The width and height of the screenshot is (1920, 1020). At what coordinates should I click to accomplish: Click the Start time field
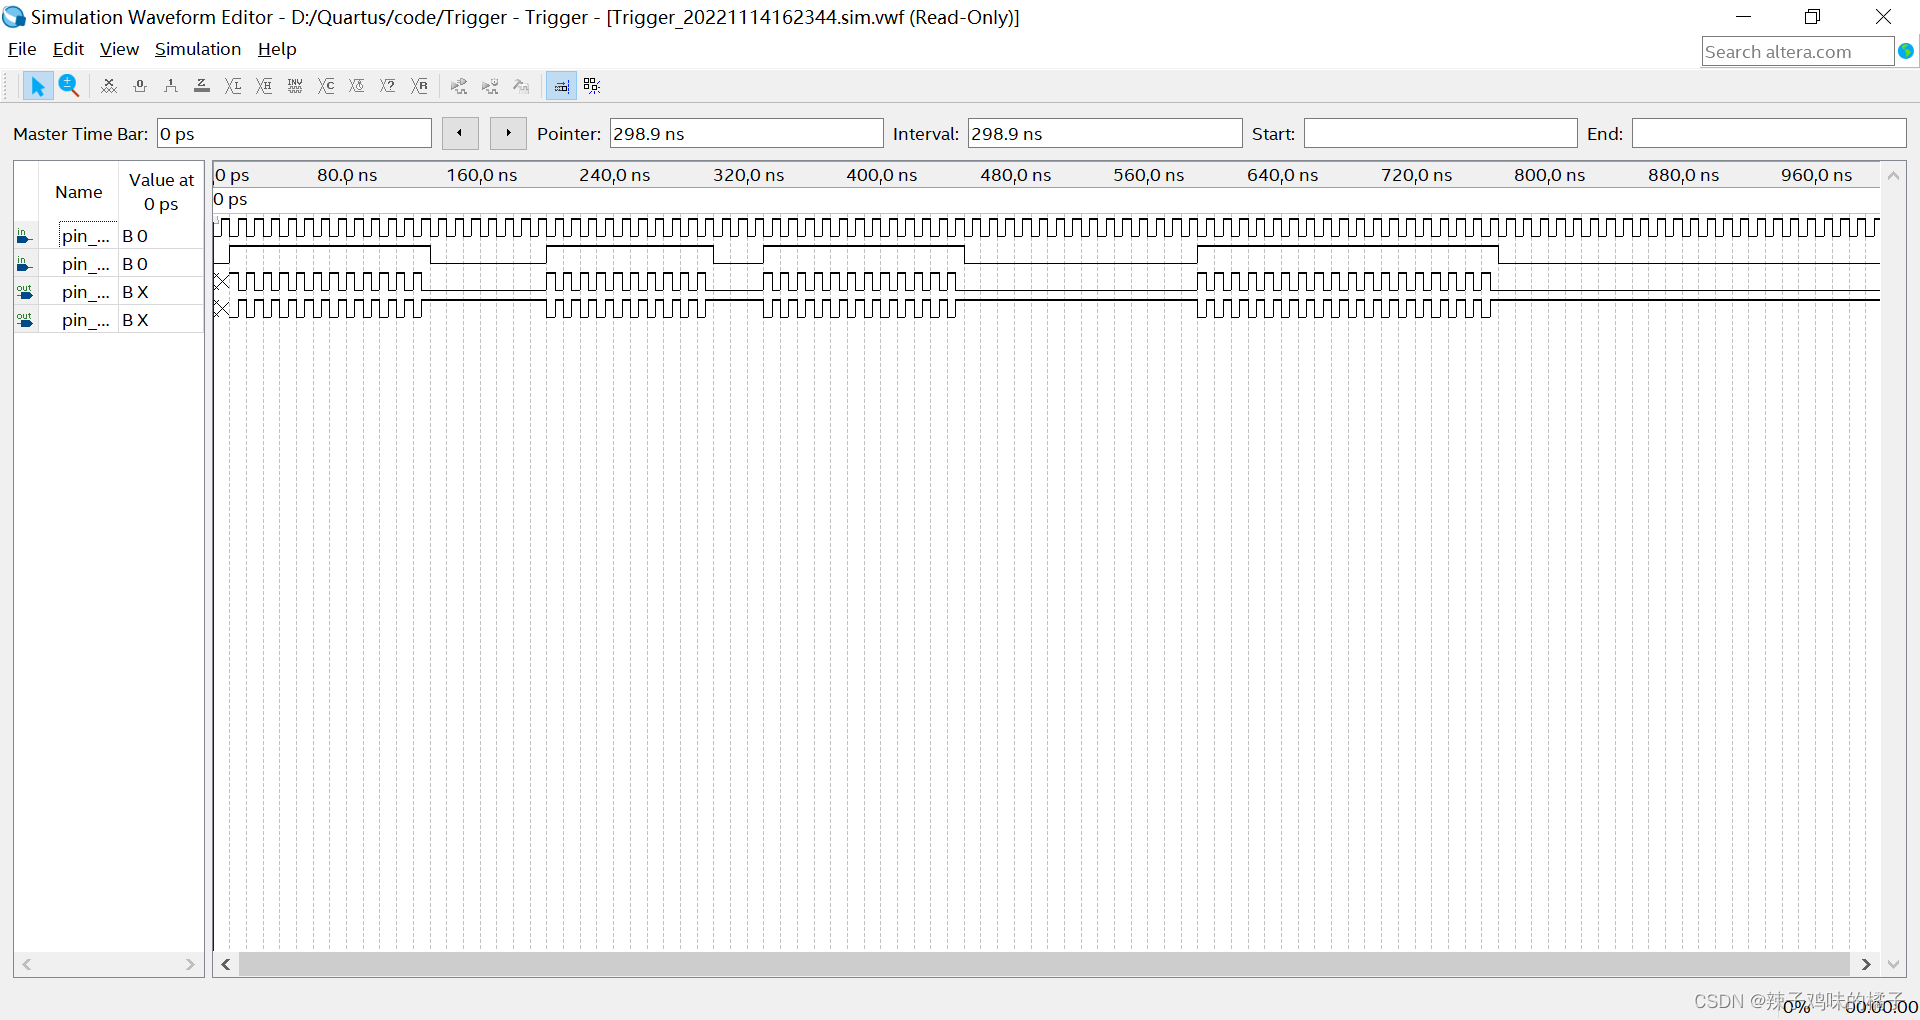pyautogui.click(x=1440, y=134)
